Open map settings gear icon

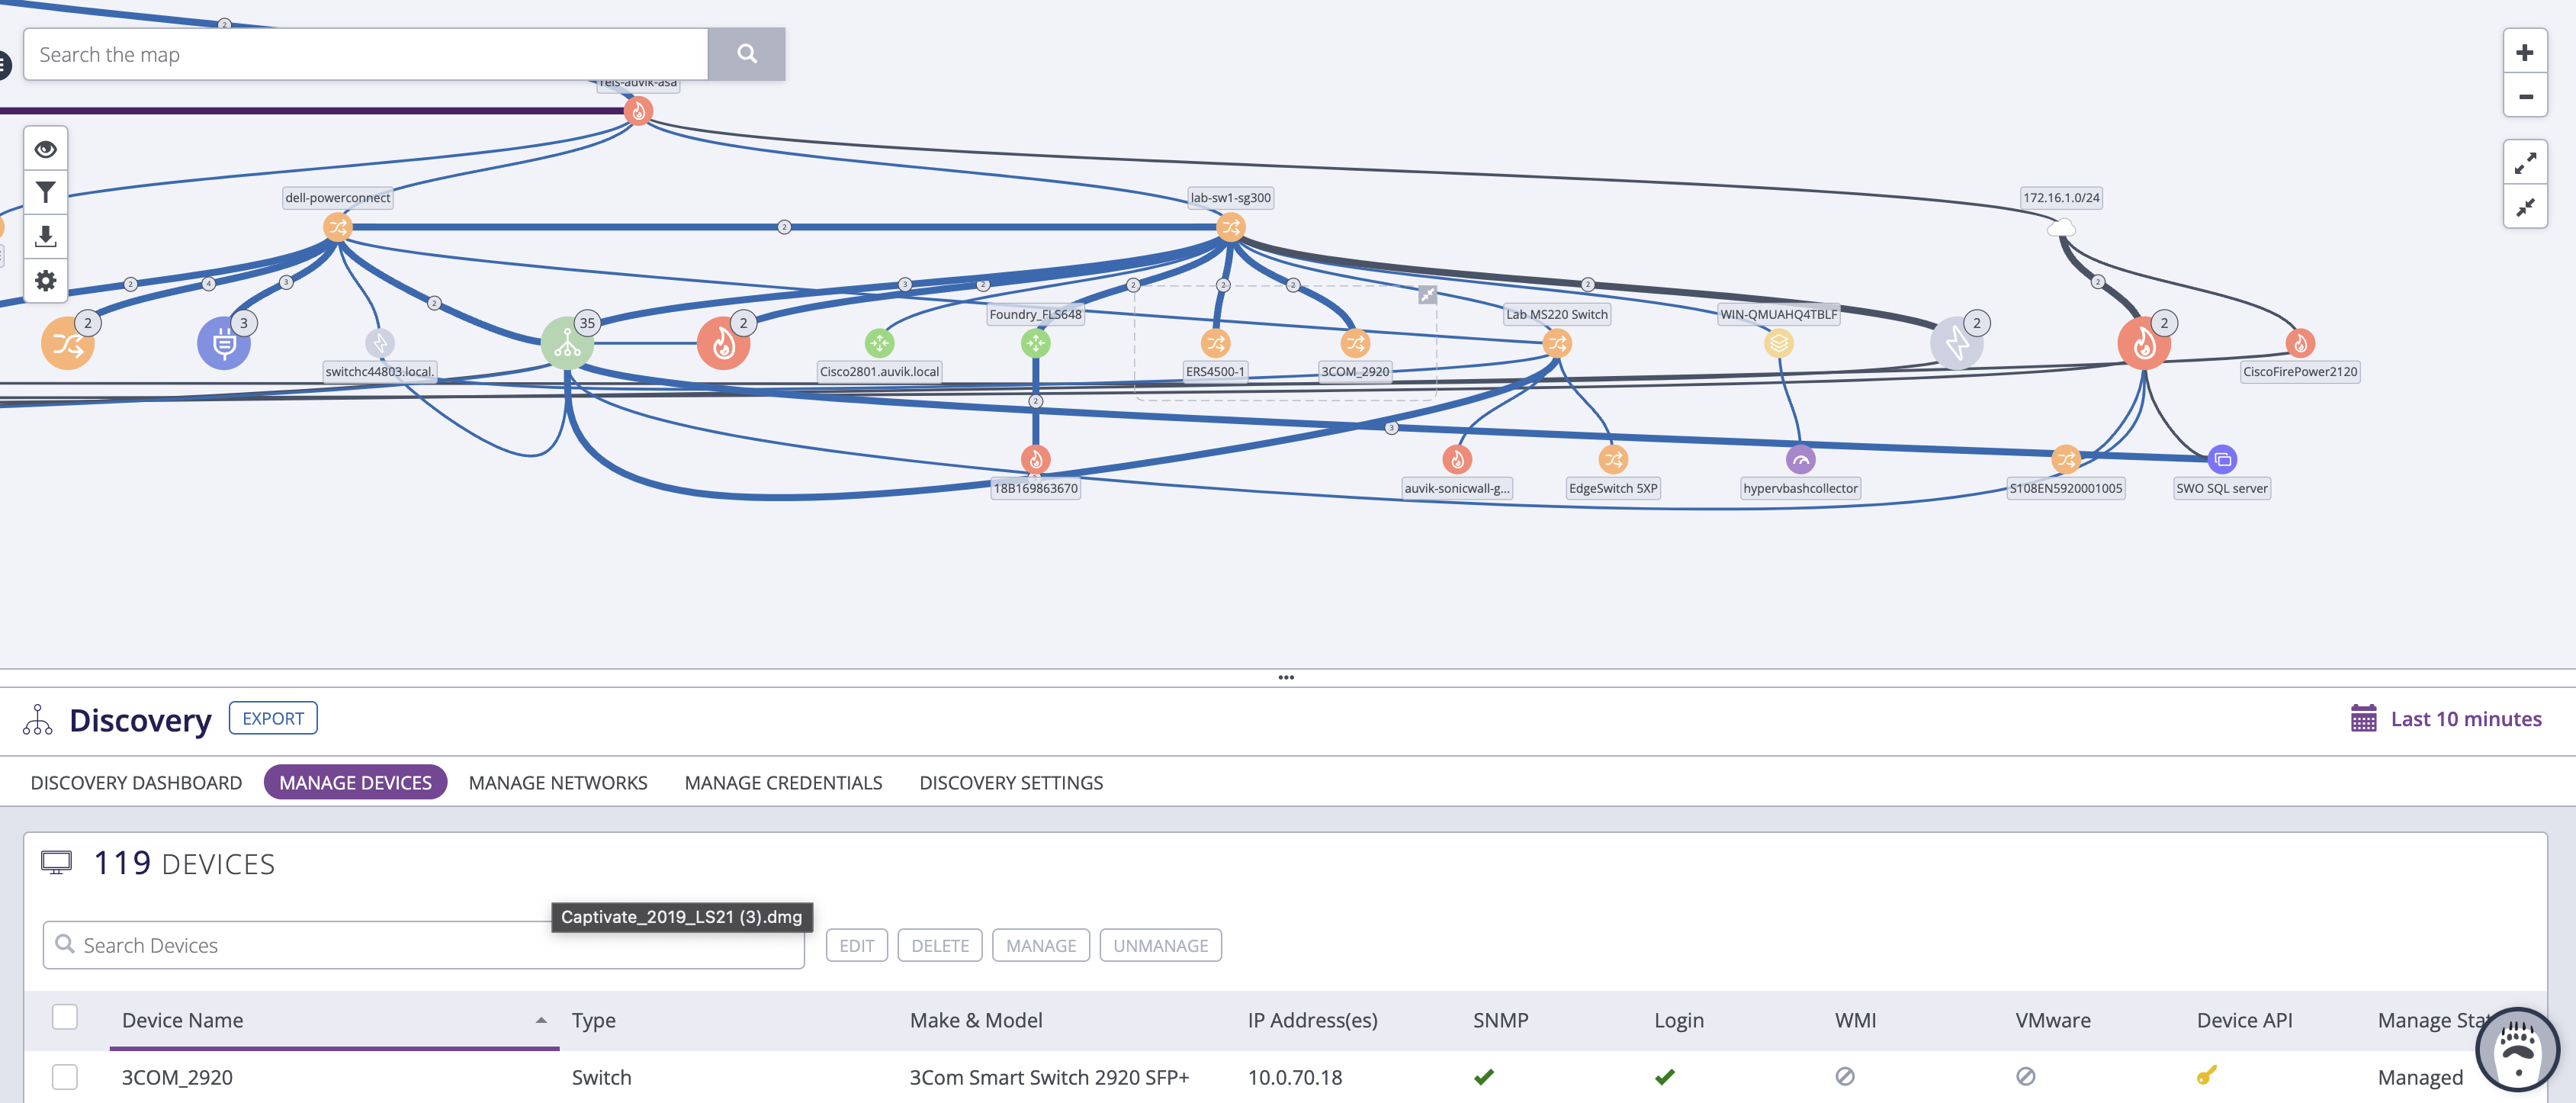click(x=45, y=280)
